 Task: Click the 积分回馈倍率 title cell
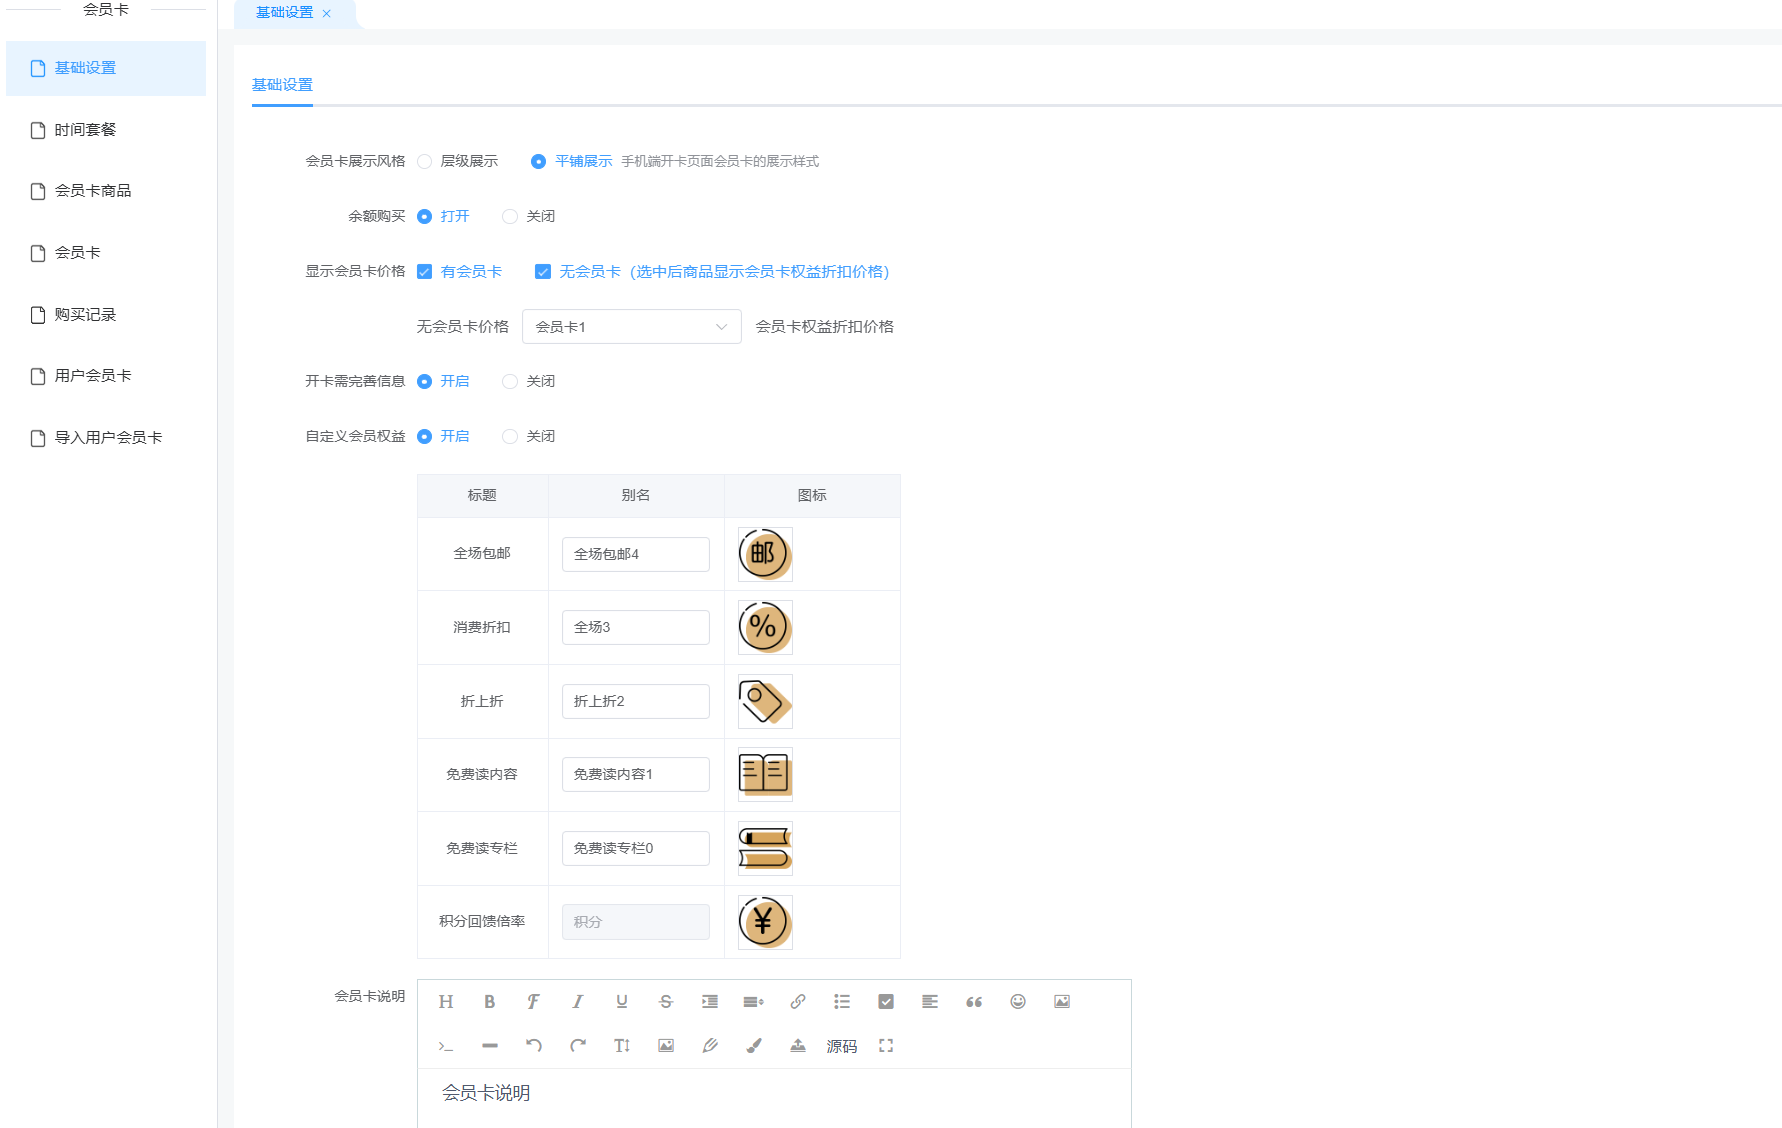(482, 922)
